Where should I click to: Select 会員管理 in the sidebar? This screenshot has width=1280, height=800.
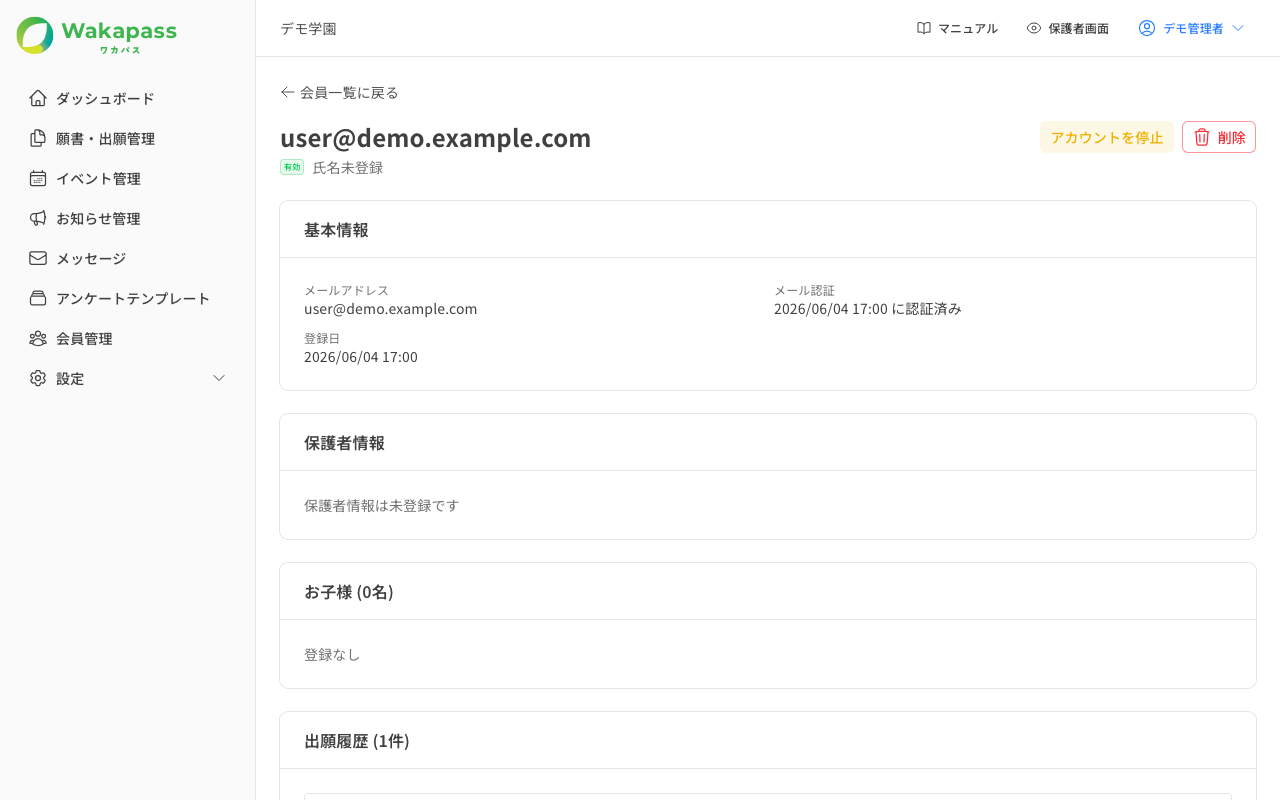84,338
